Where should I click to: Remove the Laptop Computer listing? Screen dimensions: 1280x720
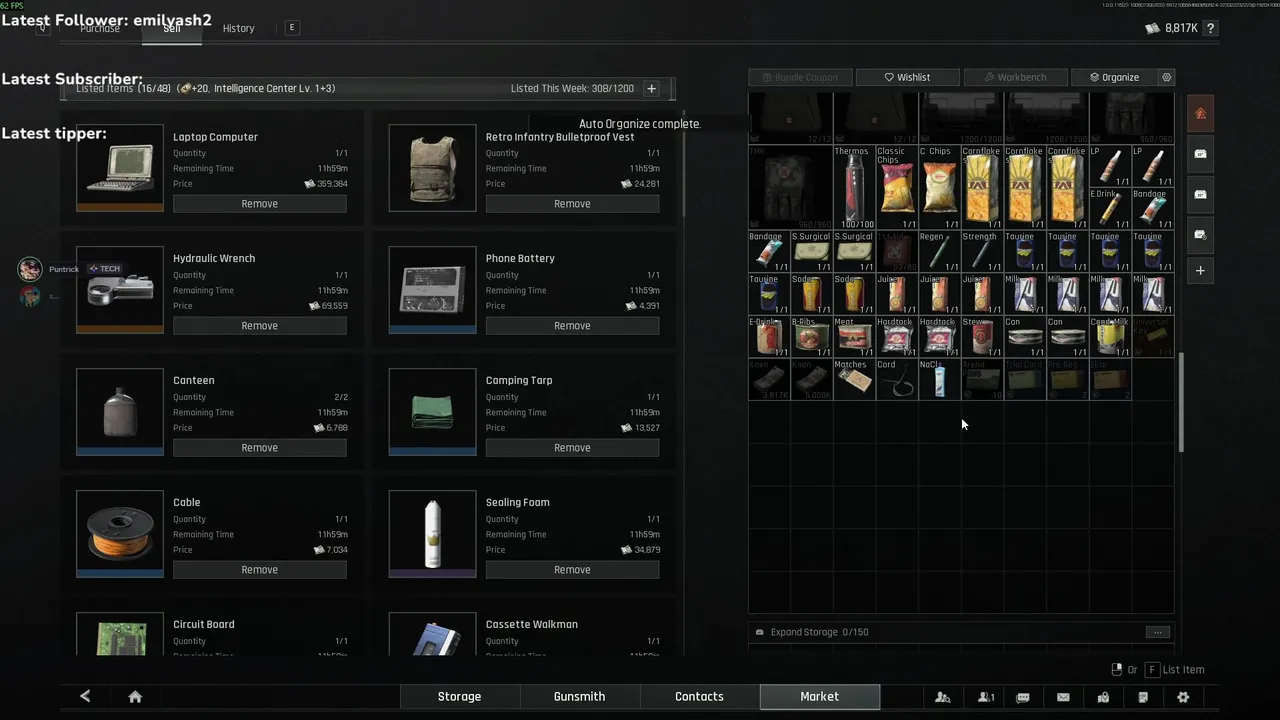260,204
